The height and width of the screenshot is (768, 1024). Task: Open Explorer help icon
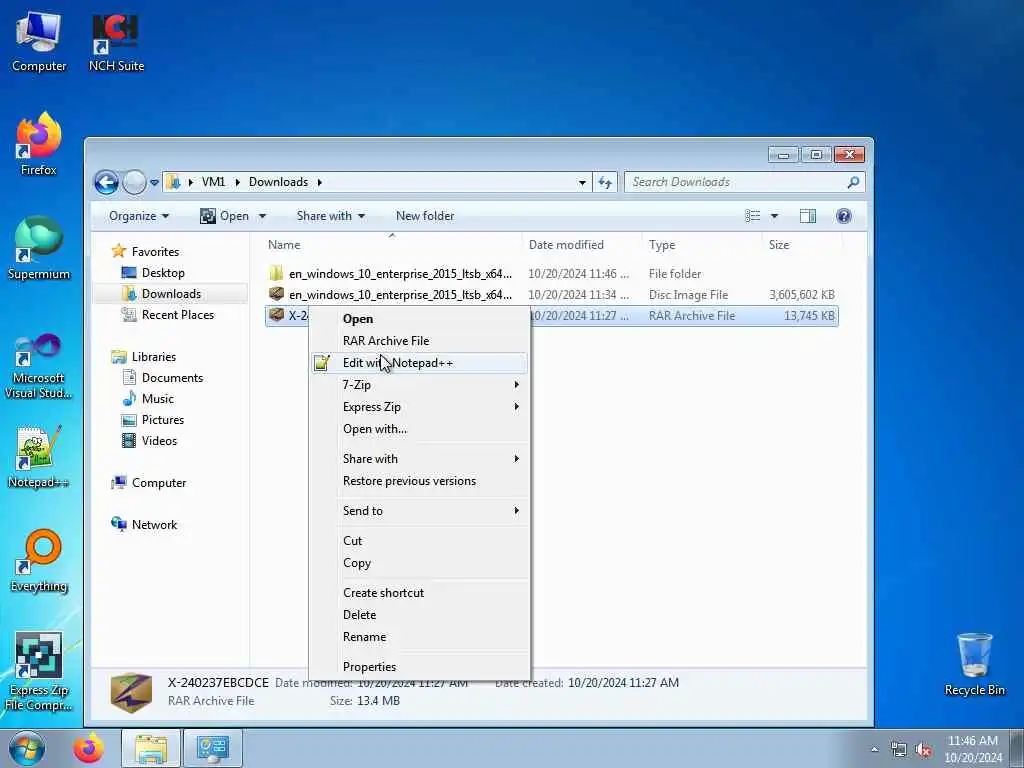click(x=844, y=216)
